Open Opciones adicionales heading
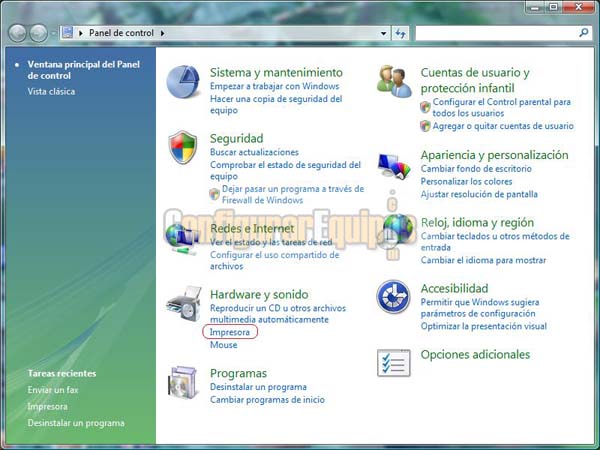Viewport: 600px width, 450px height. coord(475,355)
